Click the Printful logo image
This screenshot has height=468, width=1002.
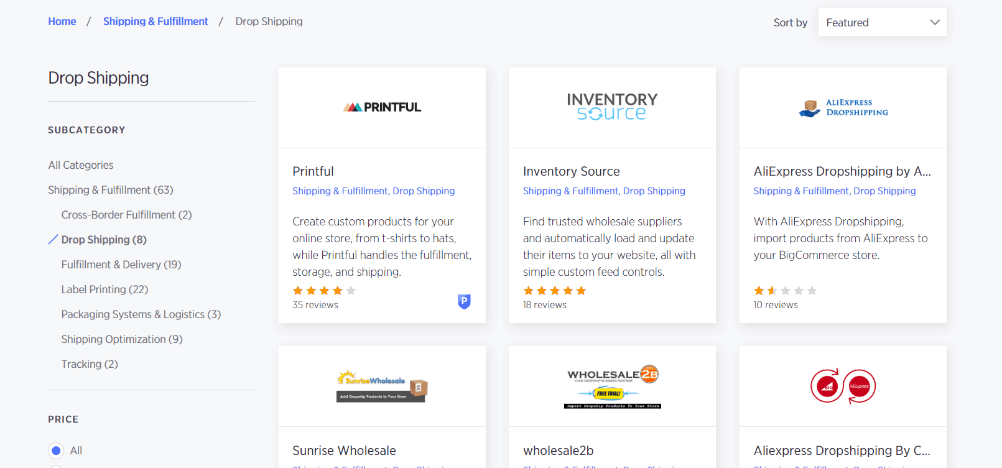click(x=382, y=107)
